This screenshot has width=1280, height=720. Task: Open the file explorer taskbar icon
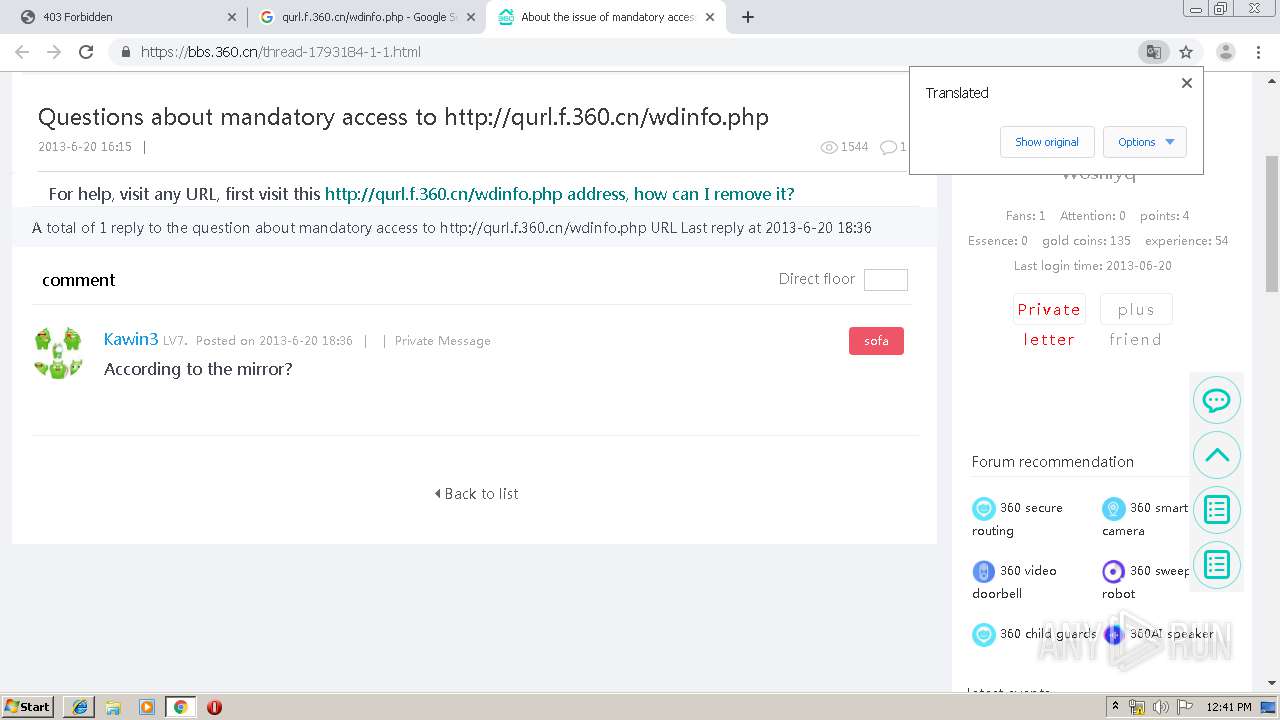(113, 707)
